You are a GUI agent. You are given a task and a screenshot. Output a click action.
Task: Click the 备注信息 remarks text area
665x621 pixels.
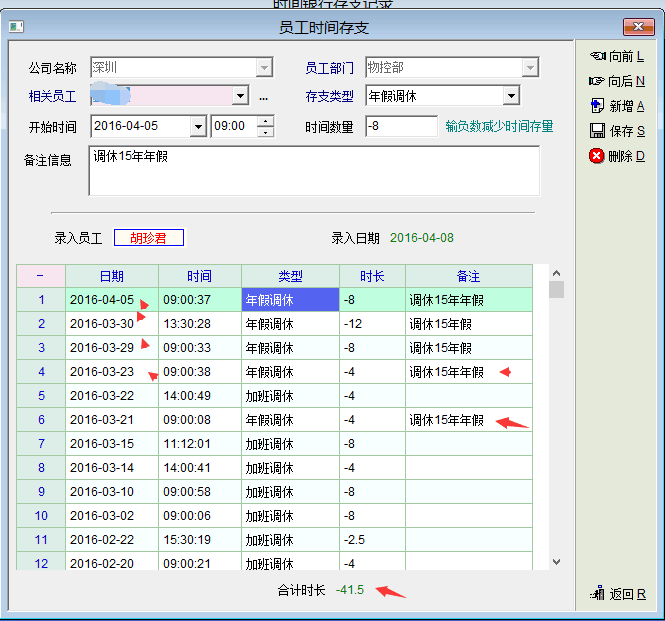pyautogui.click(x=314, y=171)
